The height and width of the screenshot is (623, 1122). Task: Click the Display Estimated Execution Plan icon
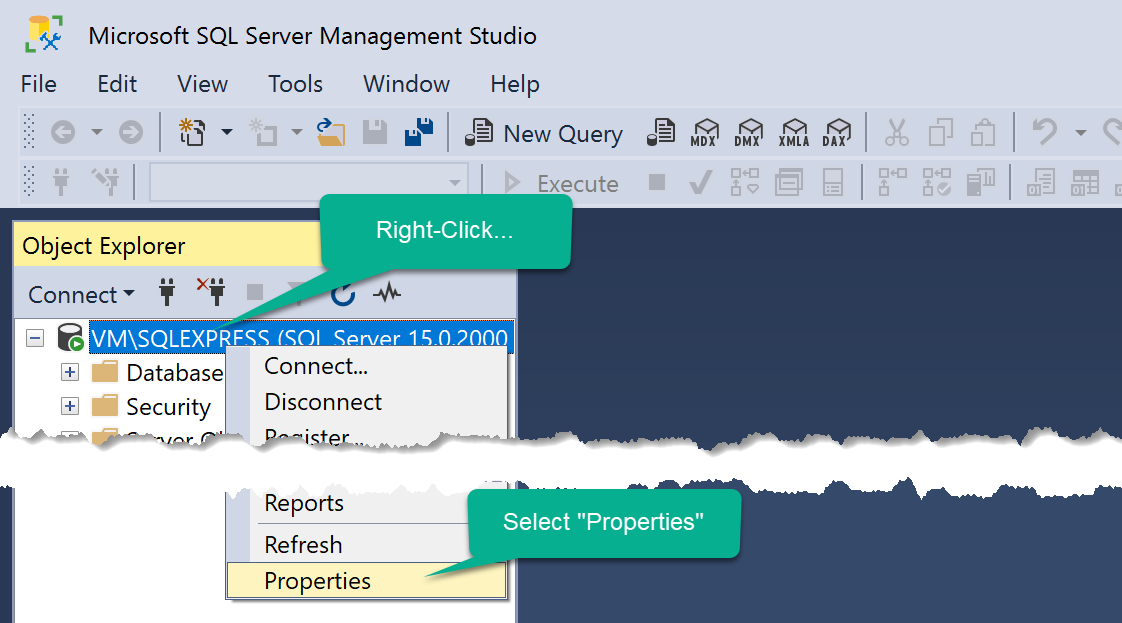(744, 182)
